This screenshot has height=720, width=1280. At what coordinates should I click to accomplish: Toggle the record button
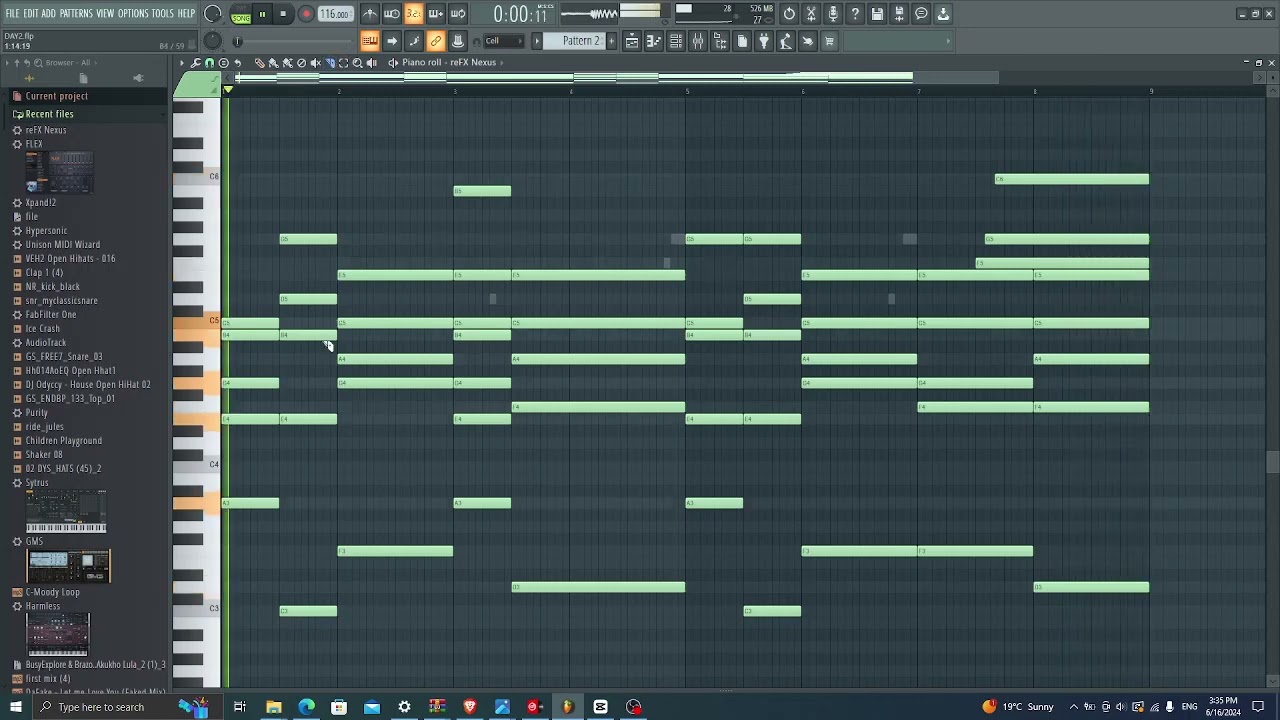[x=306, y=14]
